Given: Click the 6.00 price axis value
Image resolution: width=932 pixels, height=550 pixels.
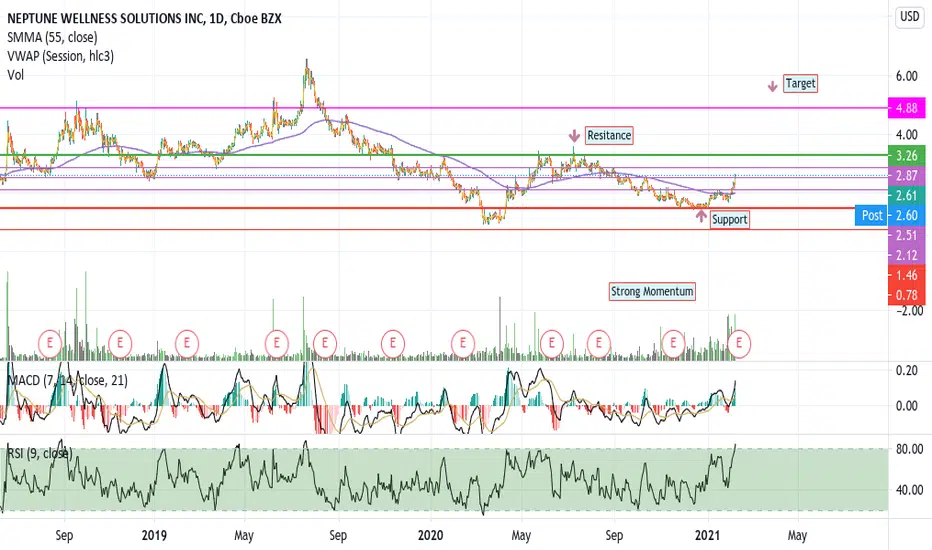Looking at the screenshot, I should coord(906,76).
